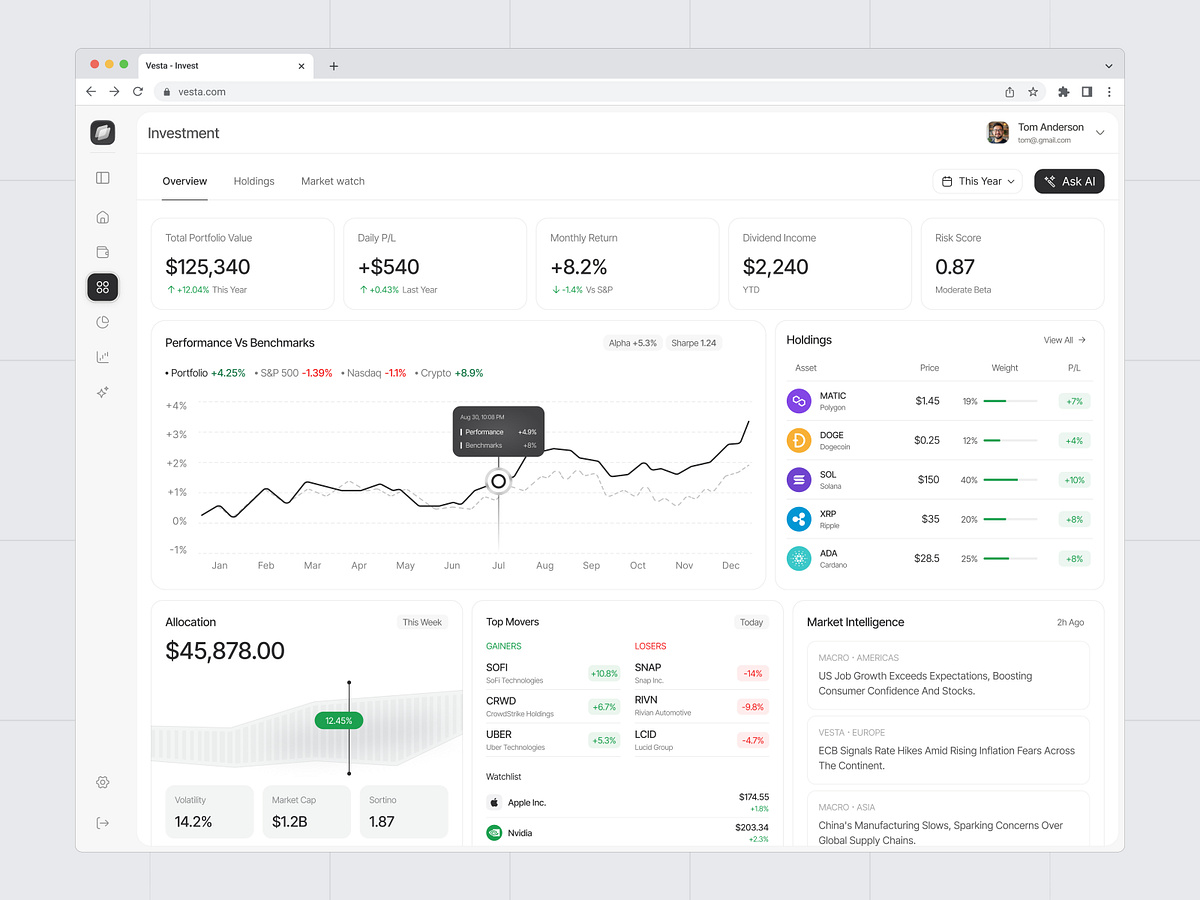Switch to the Market watch tab
Screen dimensions: 1200x900
333,181
